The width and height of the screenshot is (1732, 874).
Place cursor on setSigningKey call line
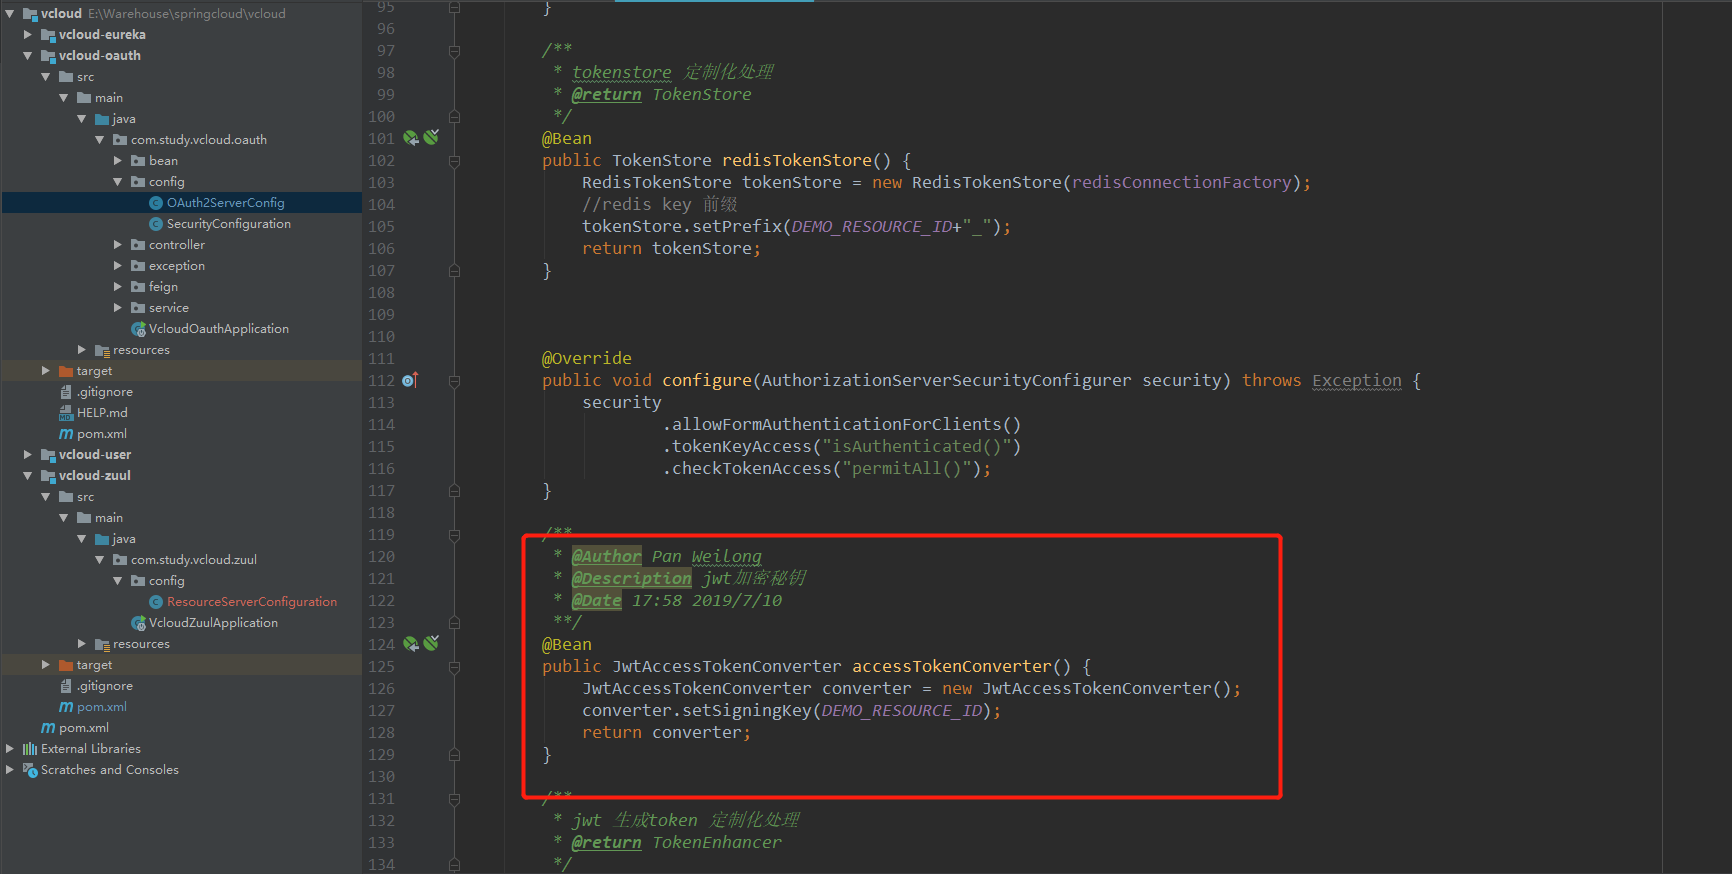791,711
